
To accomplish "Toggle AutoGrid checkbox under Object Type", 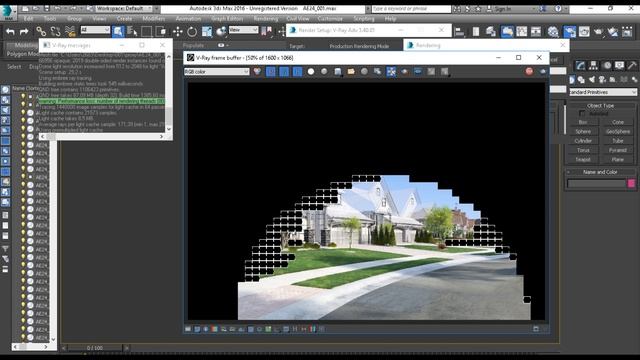I will point(582,114).
